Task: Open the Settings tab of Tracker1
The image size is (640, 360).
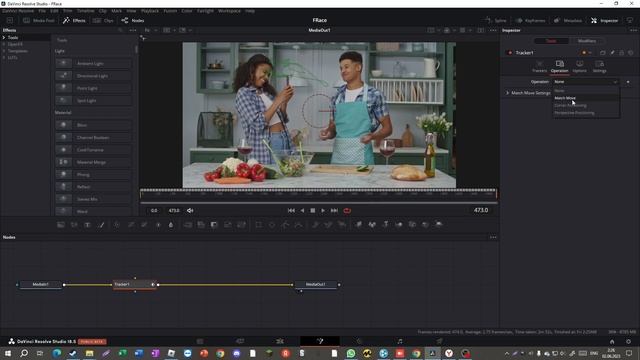Action: tap(599, 67)
